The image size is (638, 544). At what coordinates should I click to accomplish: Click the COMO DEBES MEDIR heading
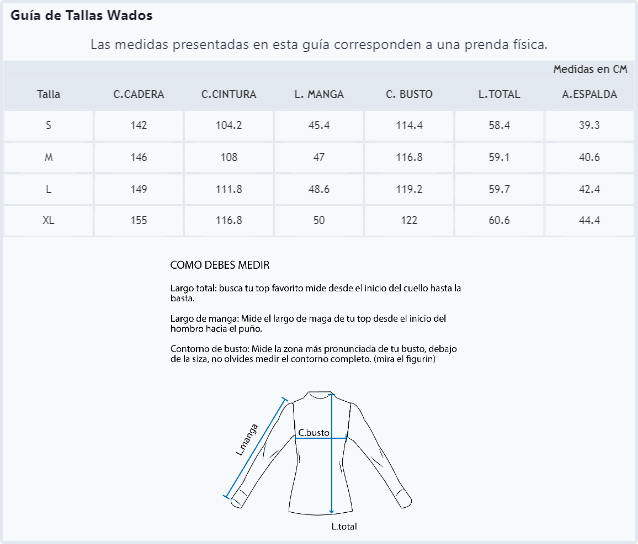(220, 265)
